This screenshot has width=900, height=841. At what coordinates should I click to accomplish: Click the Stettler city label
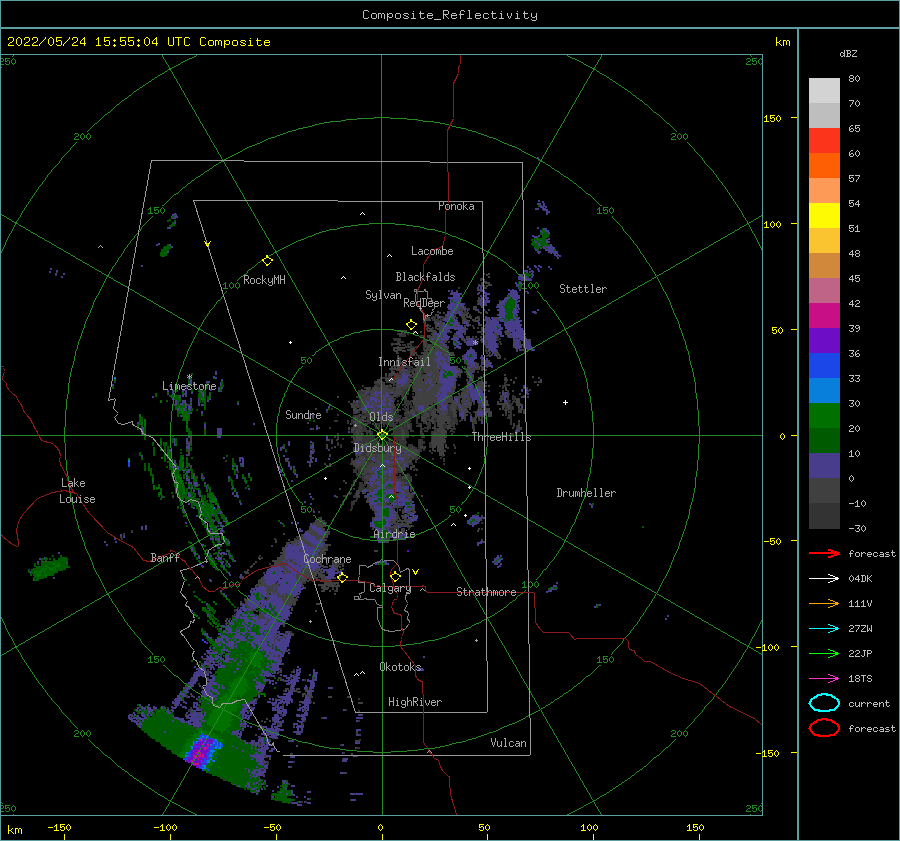coord(583,289)
